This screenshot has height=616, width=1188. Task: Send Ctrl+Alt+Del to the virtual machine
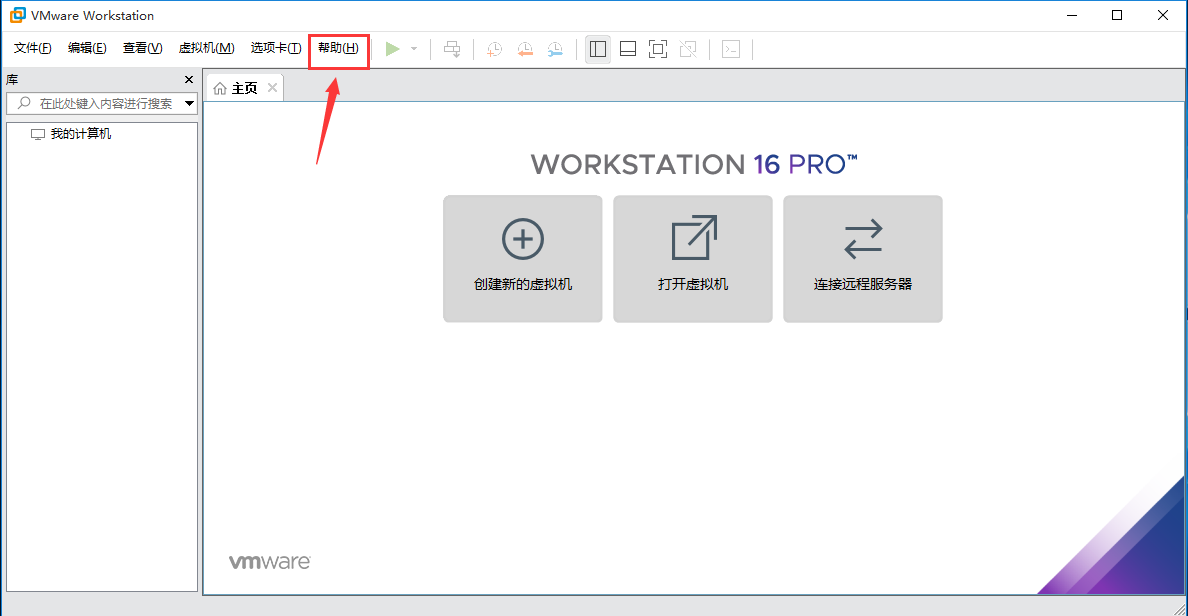click(x=452, y=48)
